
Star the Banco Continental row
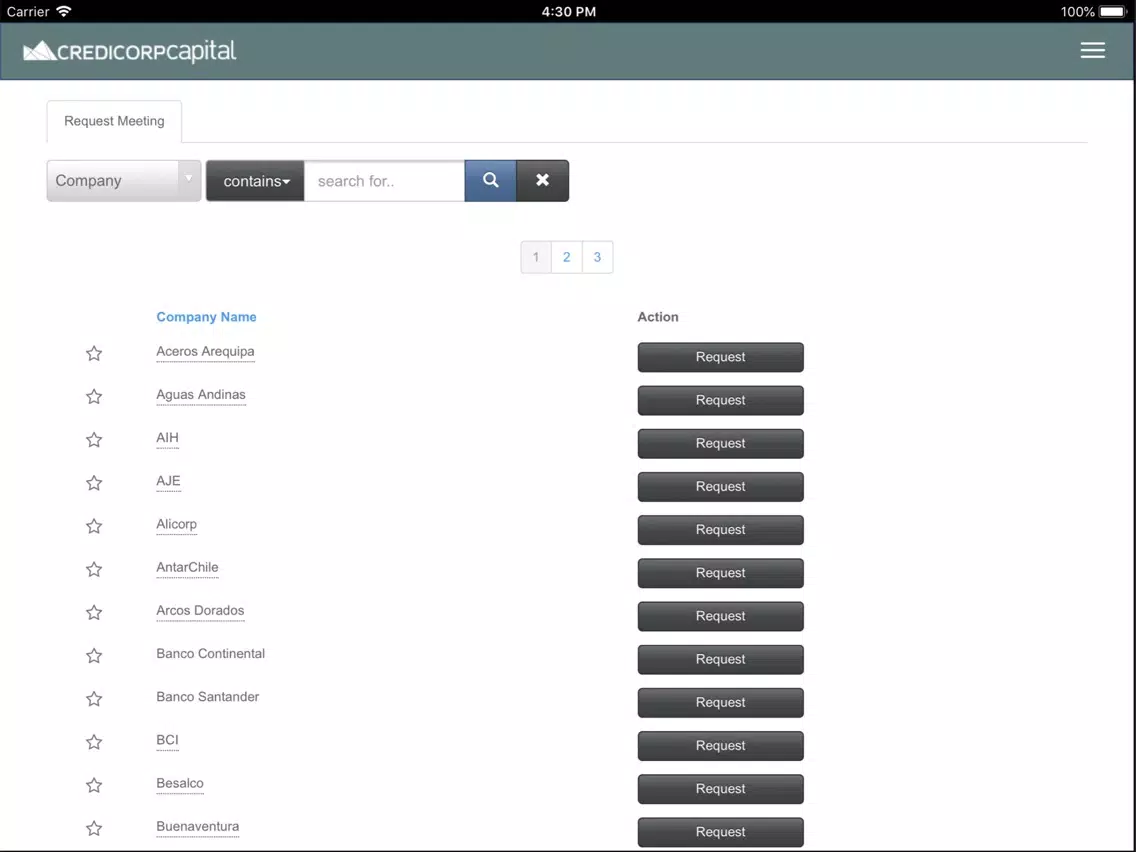[94, 656]
